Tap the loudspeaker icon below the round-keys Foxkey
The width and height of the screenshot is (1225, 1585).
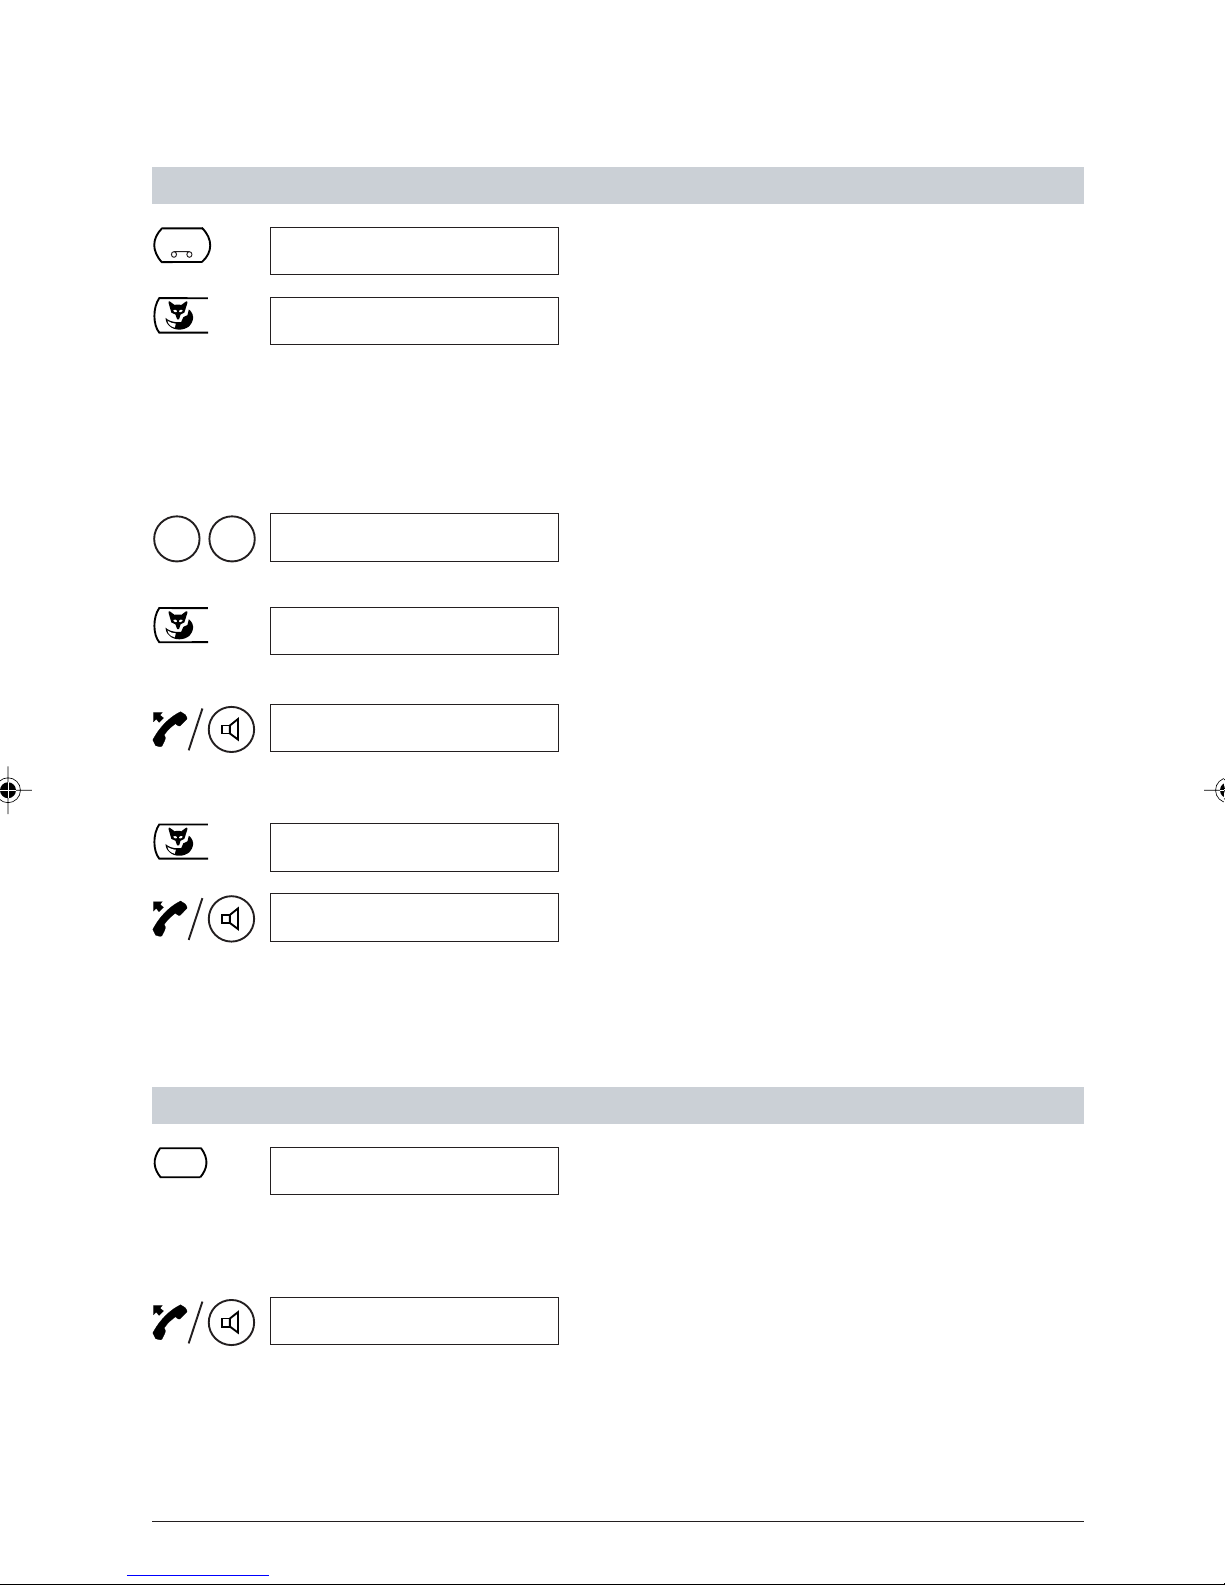pos(231,729)
